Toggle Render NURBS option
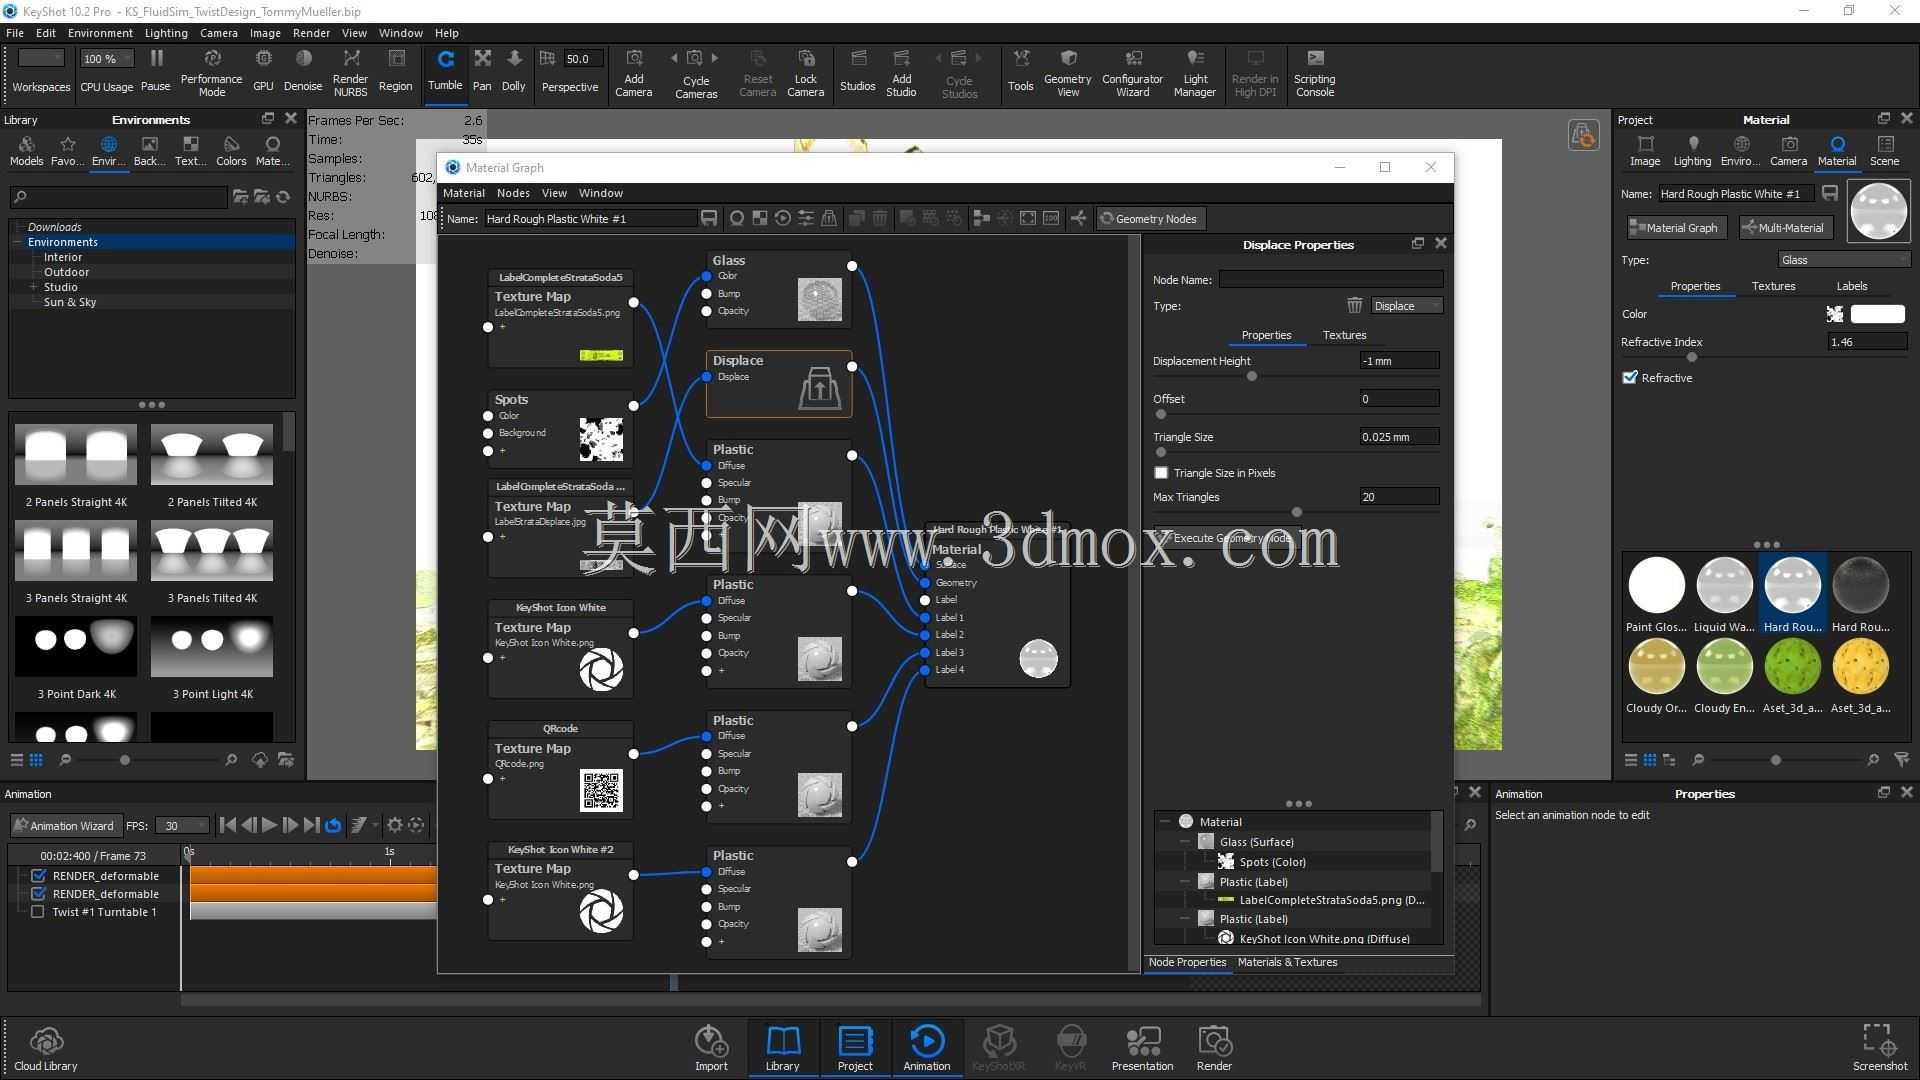The height and width of the screenshot is (1080, 1920). pyautogui.click(x=350, y=72)
